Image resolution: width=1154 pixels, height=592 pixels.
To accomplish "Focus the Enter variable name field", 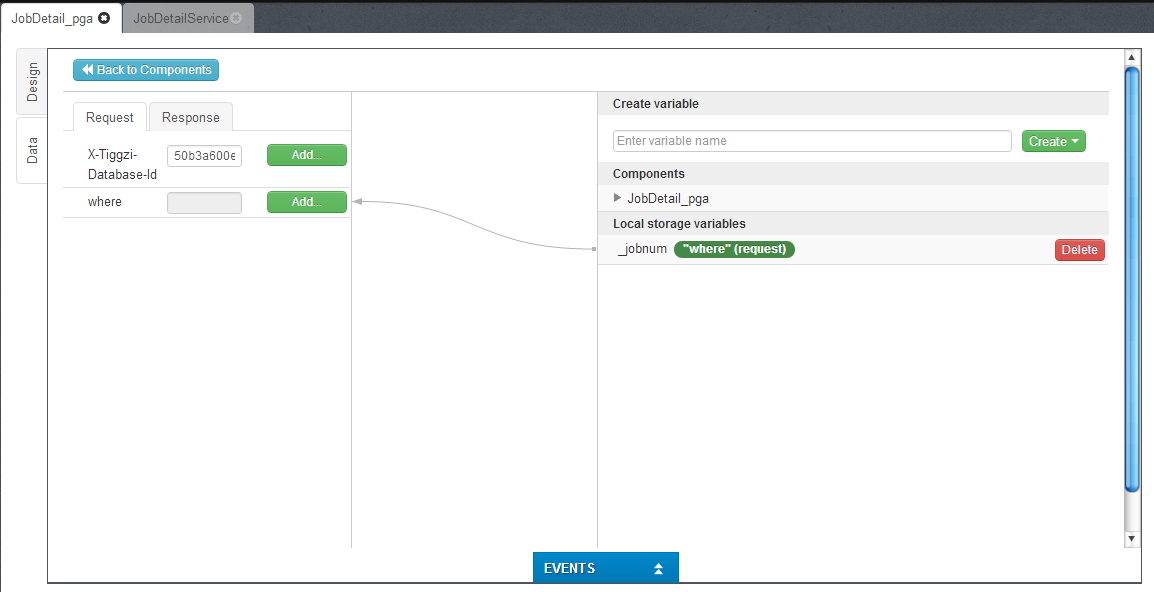I will [x=811, y=141].
